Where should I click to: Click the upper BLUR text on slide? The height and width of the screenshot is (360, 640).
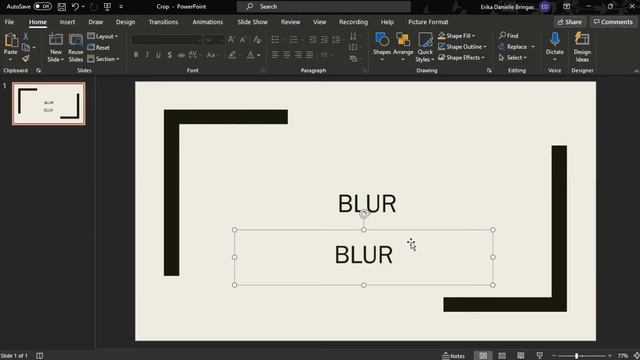point(367,203)
